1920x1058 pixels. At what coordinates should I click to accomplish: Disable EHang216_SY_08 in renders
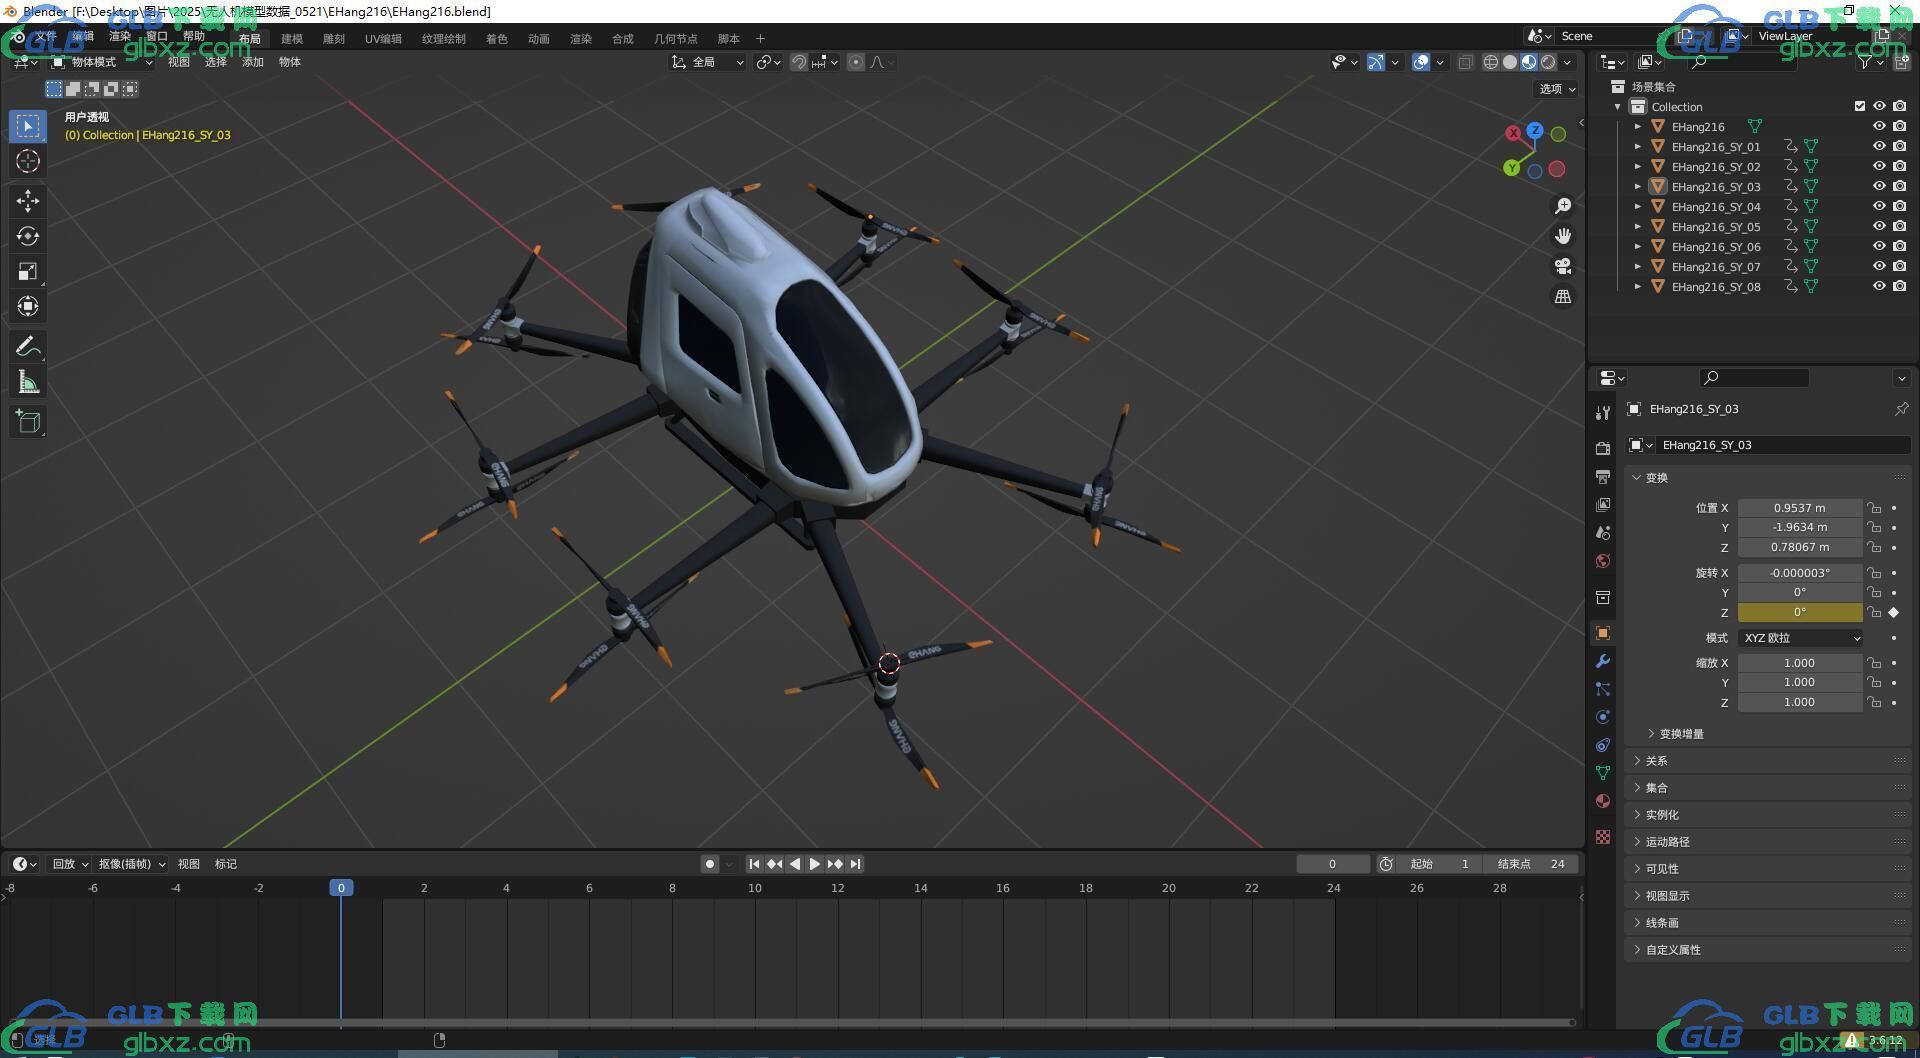pyautogui.click(x=1900, y=286)
